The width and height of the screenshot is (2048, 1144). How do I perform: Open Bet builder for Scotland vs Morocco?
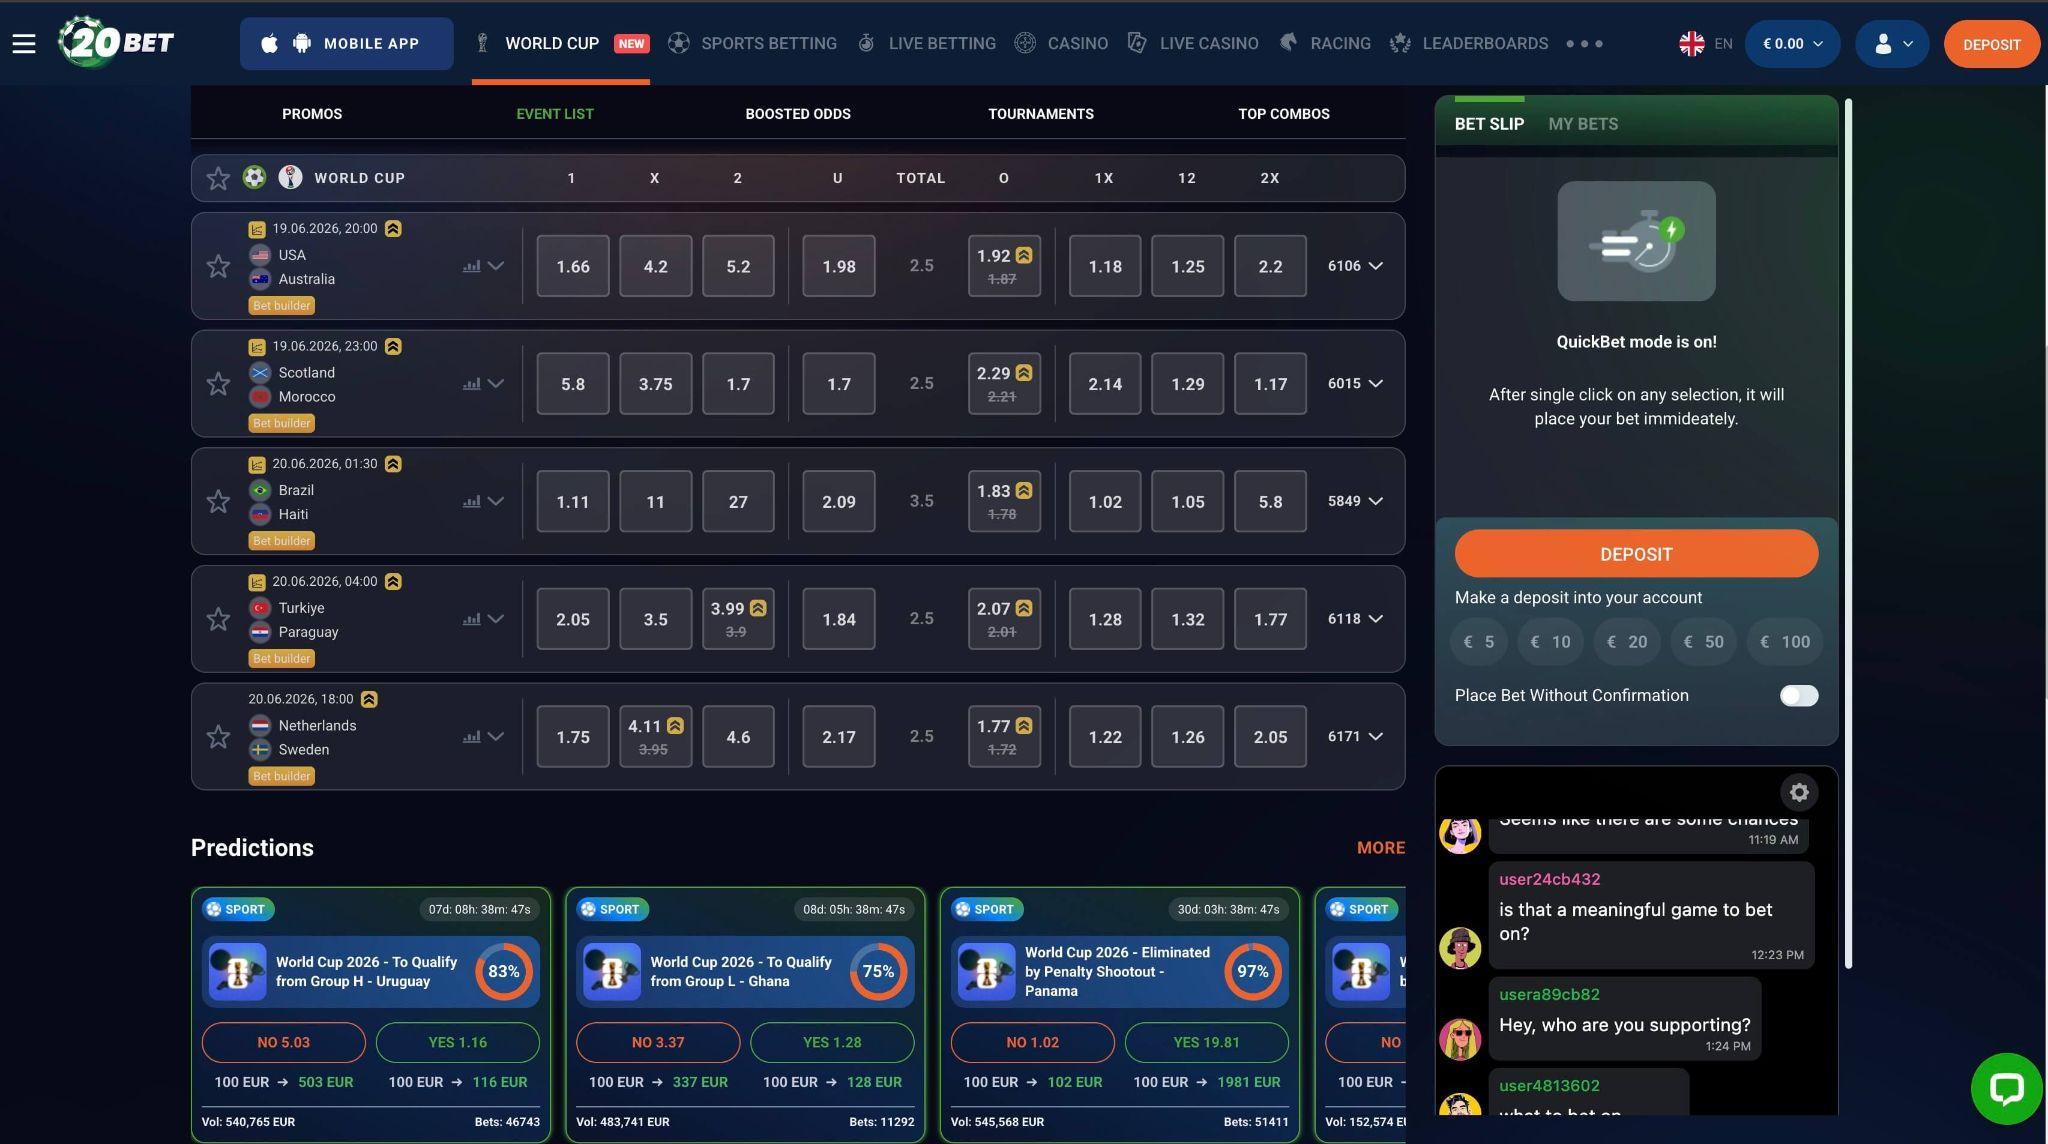282,423
